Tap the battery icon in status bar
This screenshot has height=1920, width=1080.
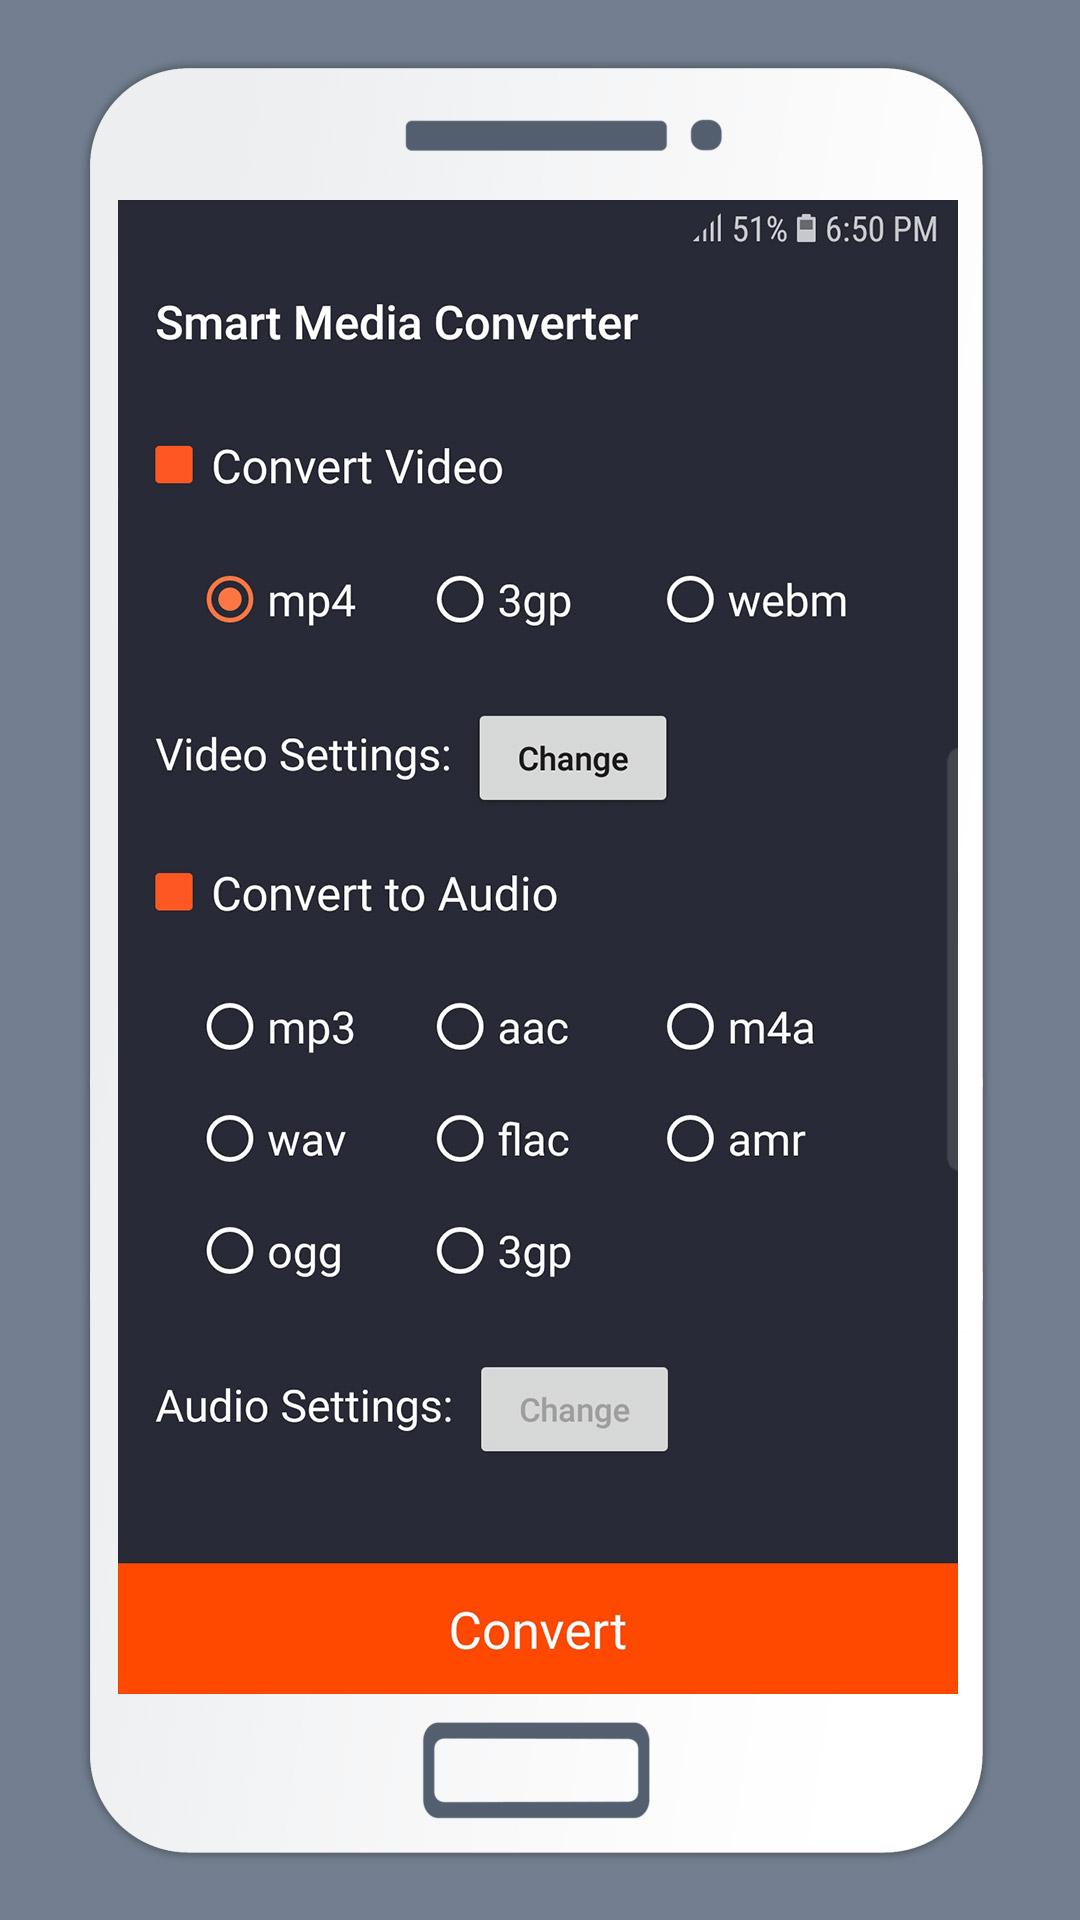806,229
